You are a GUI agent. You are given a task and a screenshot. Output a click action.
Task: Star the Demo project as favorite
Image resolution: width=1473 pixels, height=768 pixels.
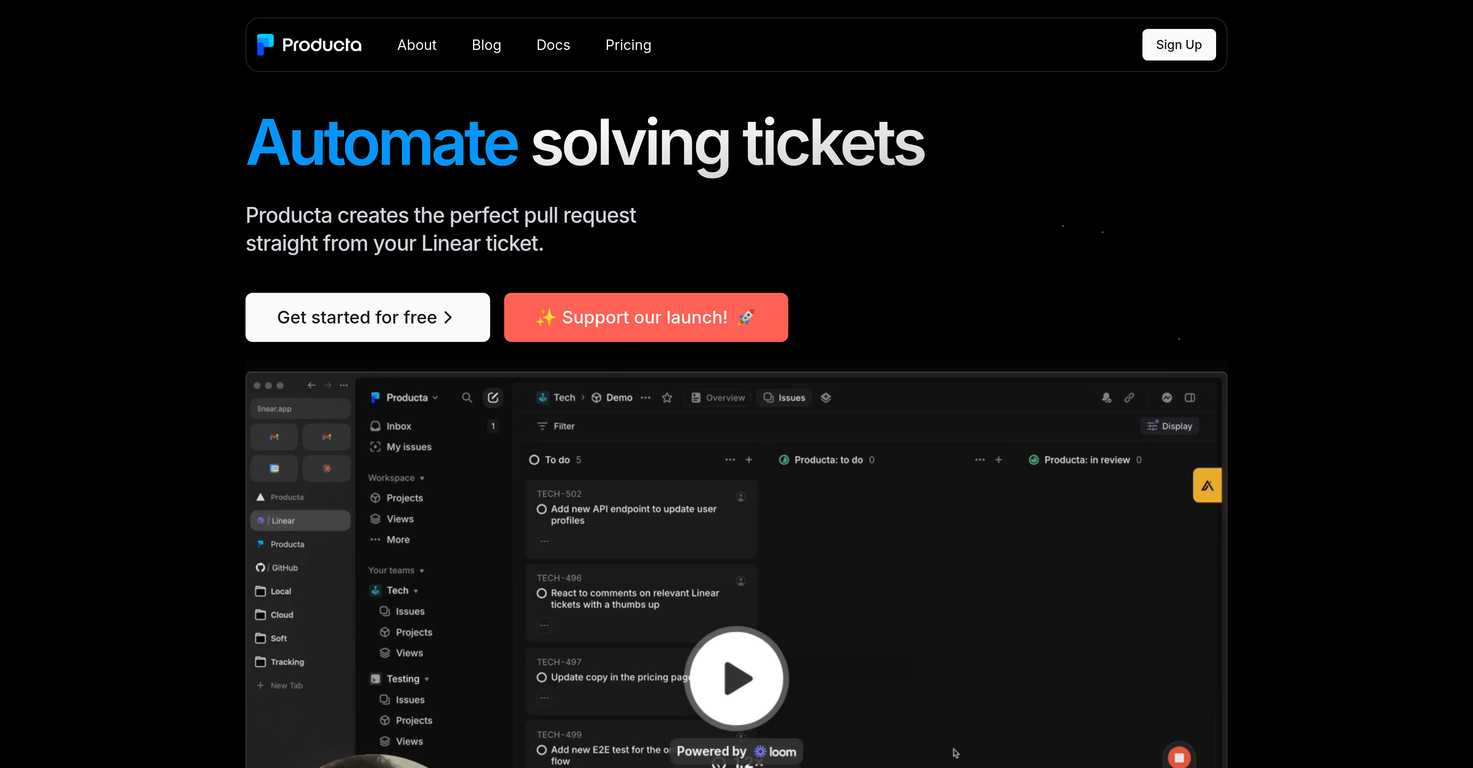click(667, 398)
